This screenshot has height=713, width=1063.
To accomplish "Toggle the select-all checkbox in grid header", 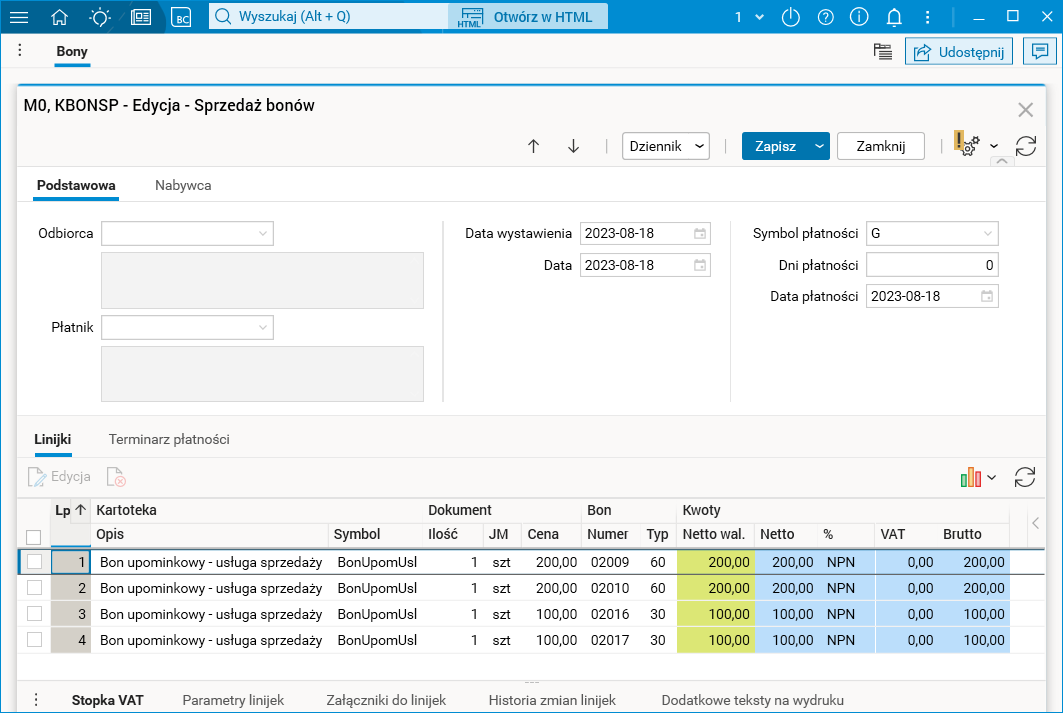I will coord(34,537).
